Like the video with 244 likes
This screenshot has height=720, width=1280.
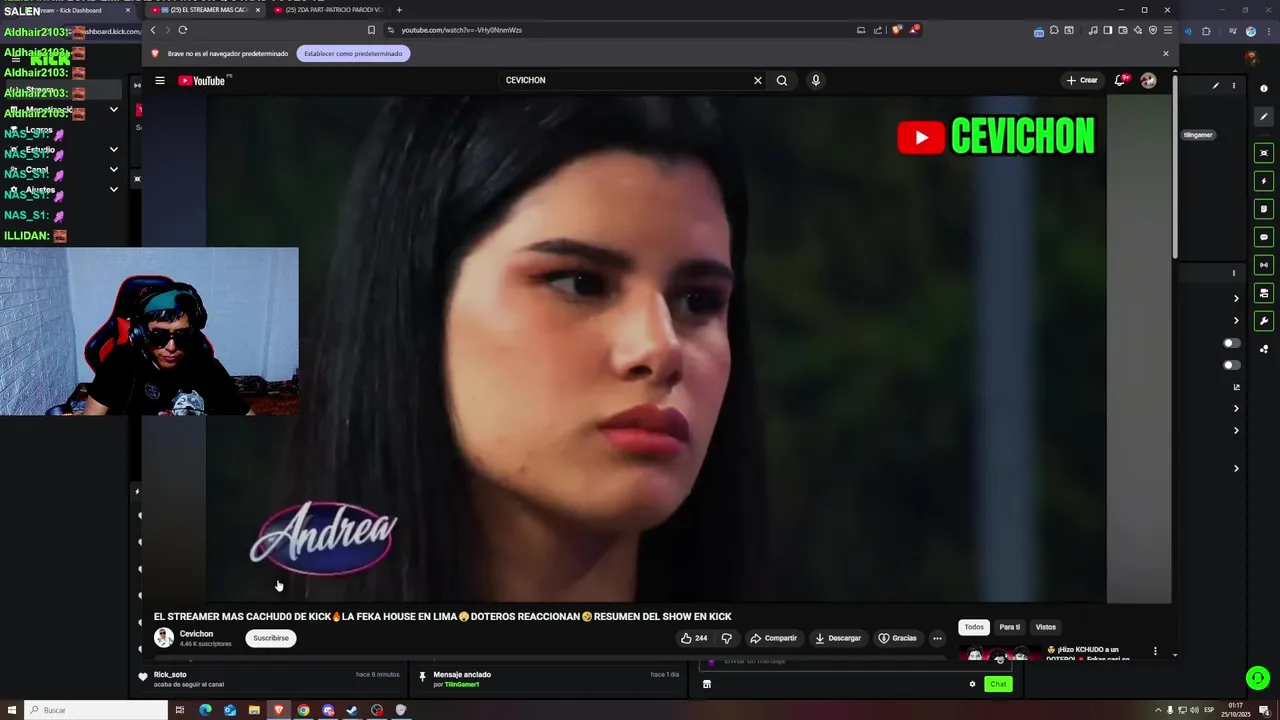click(x=694, y=638)
